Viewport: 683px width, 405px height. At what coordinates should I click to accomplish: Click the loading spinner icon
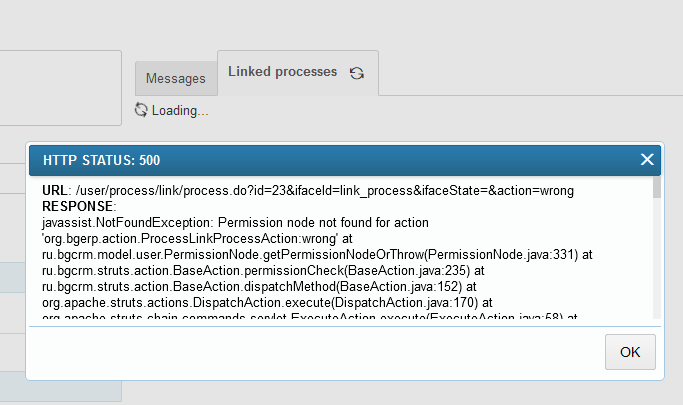[x=141, y=110]
